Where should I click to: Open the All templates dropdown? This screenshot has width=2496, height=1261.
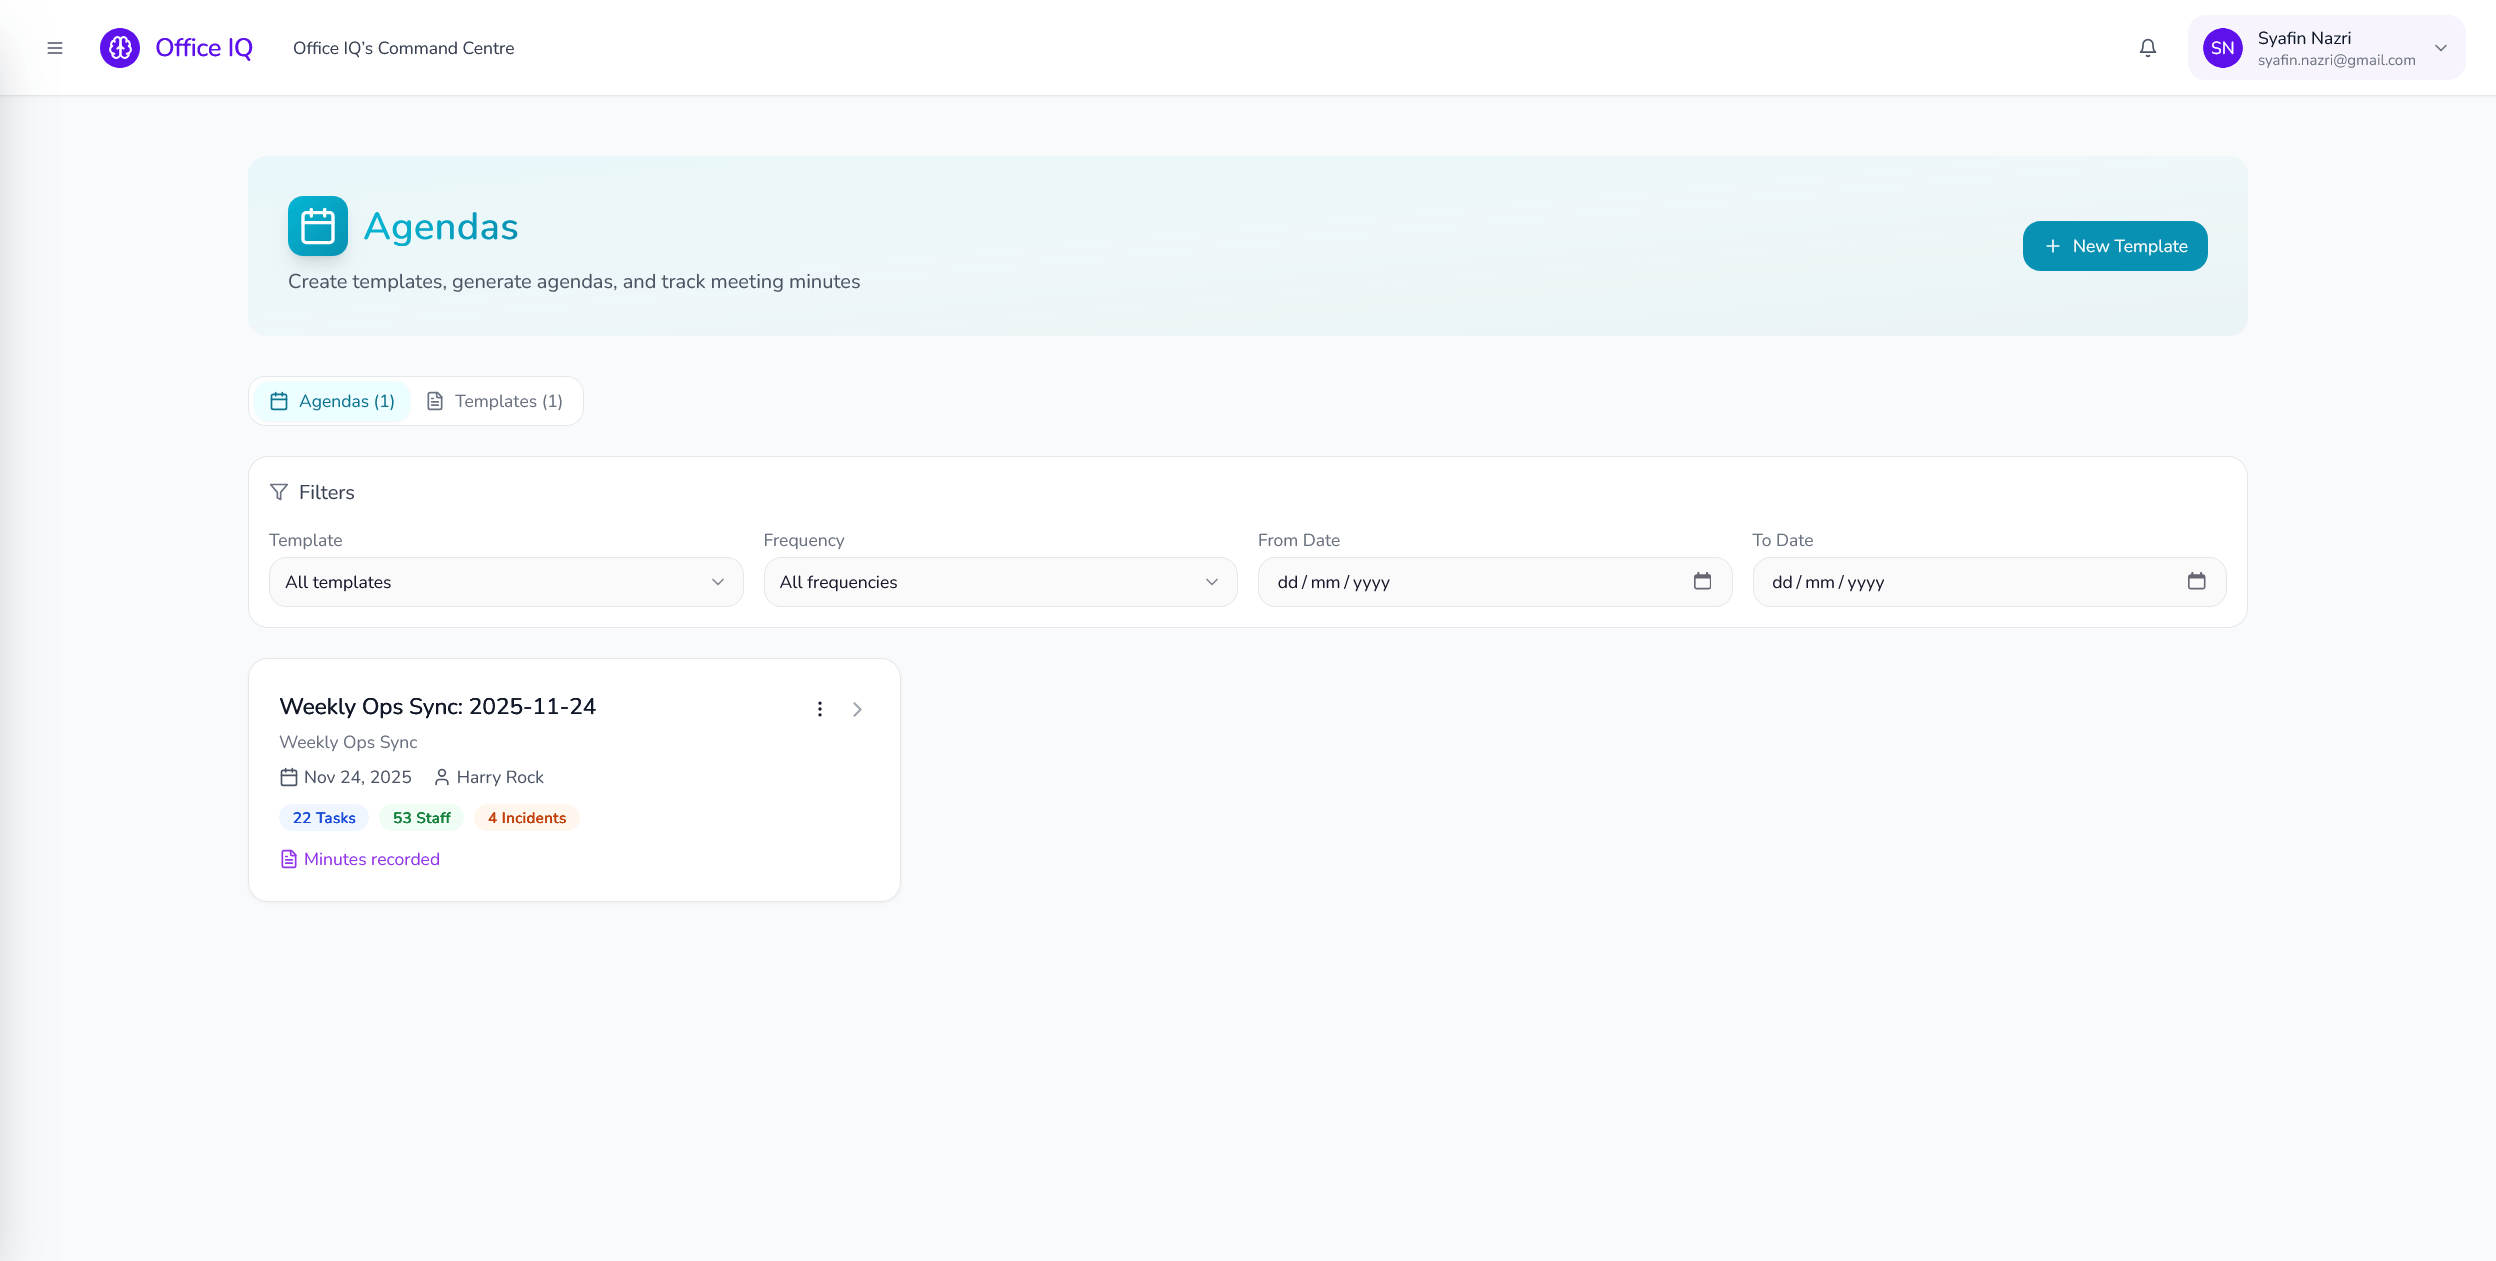pyautogui.click(x=506, y=582)
